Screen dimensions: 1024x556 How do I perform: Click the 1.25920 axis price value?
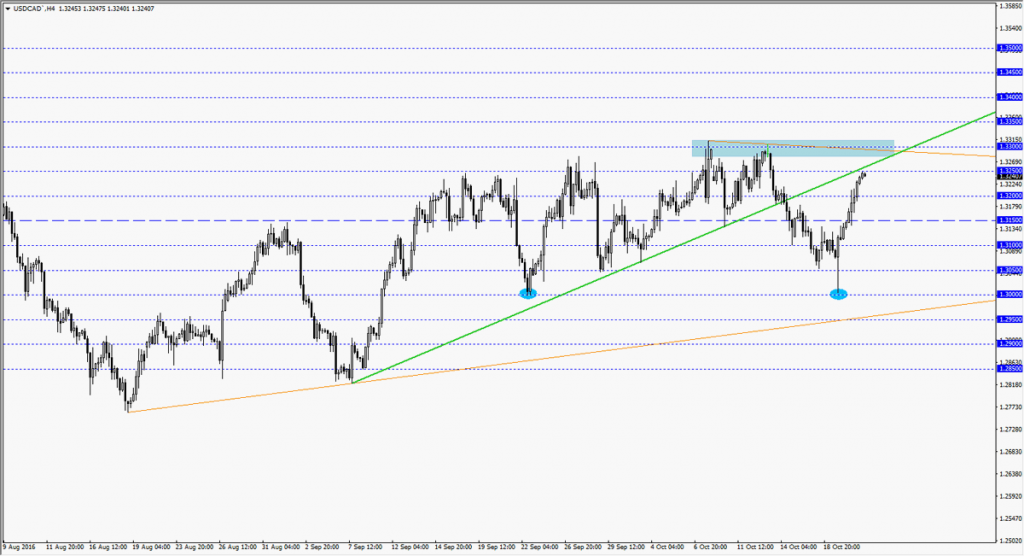1010,497
